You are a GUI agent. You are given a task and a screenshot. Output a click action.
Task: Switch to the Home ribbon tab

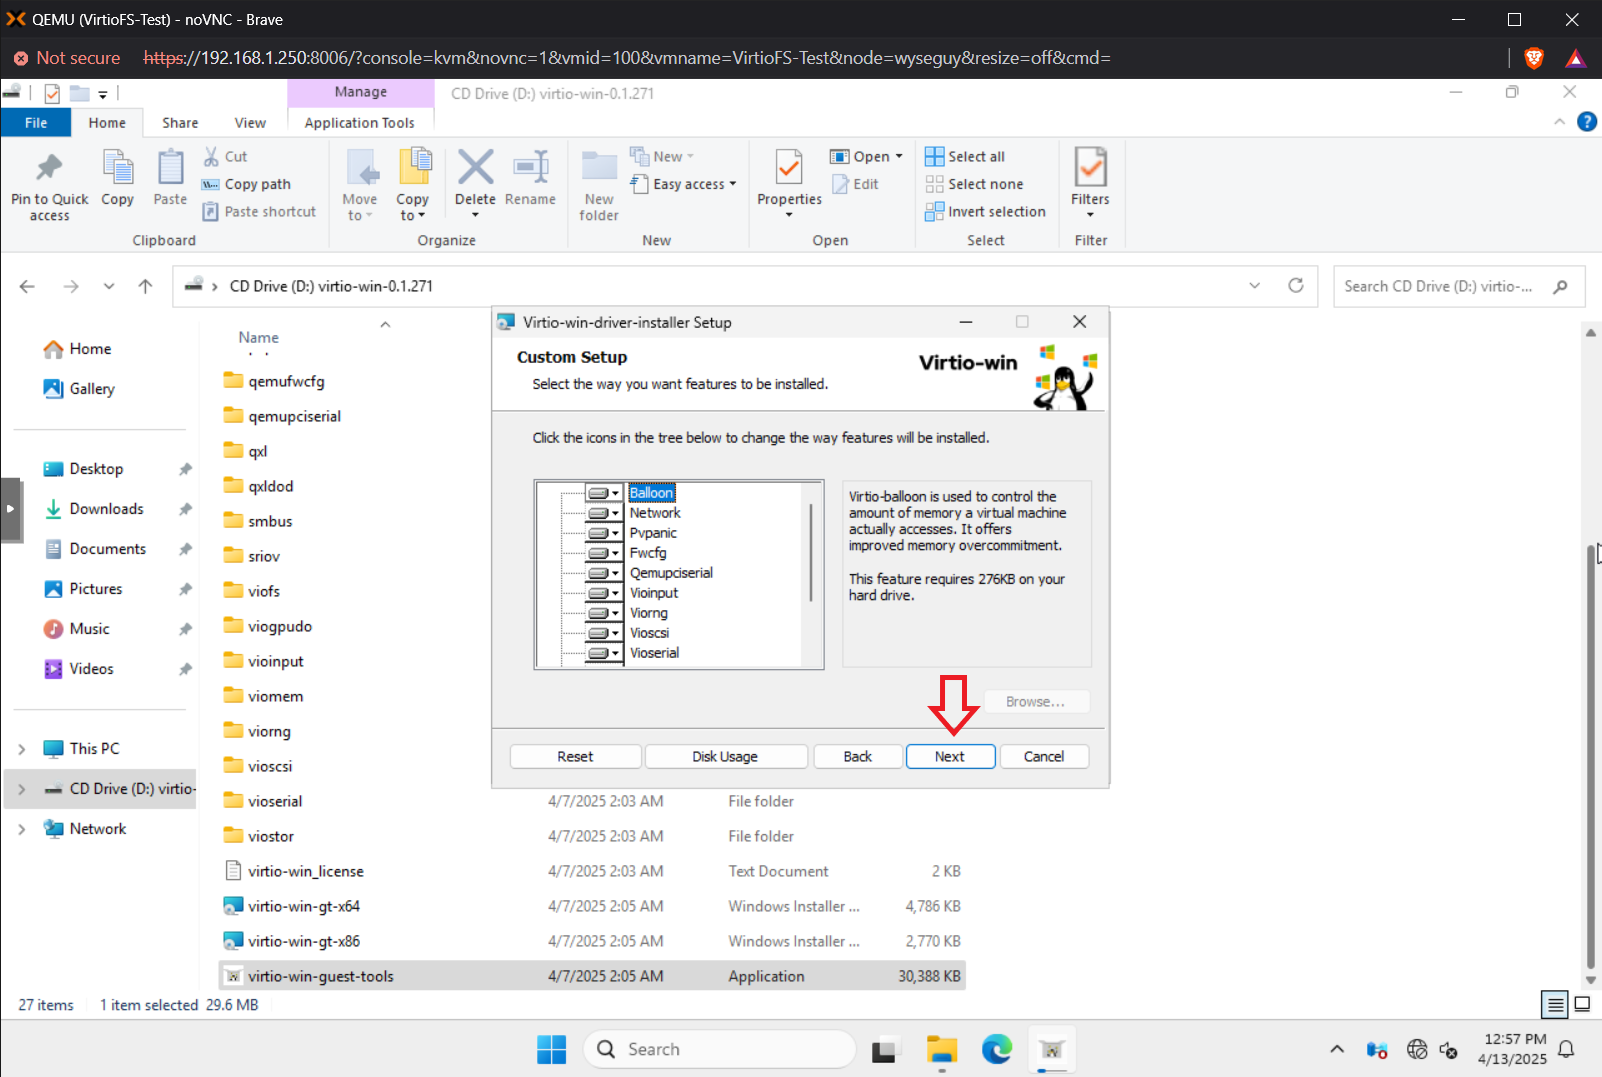click(107, 122)
